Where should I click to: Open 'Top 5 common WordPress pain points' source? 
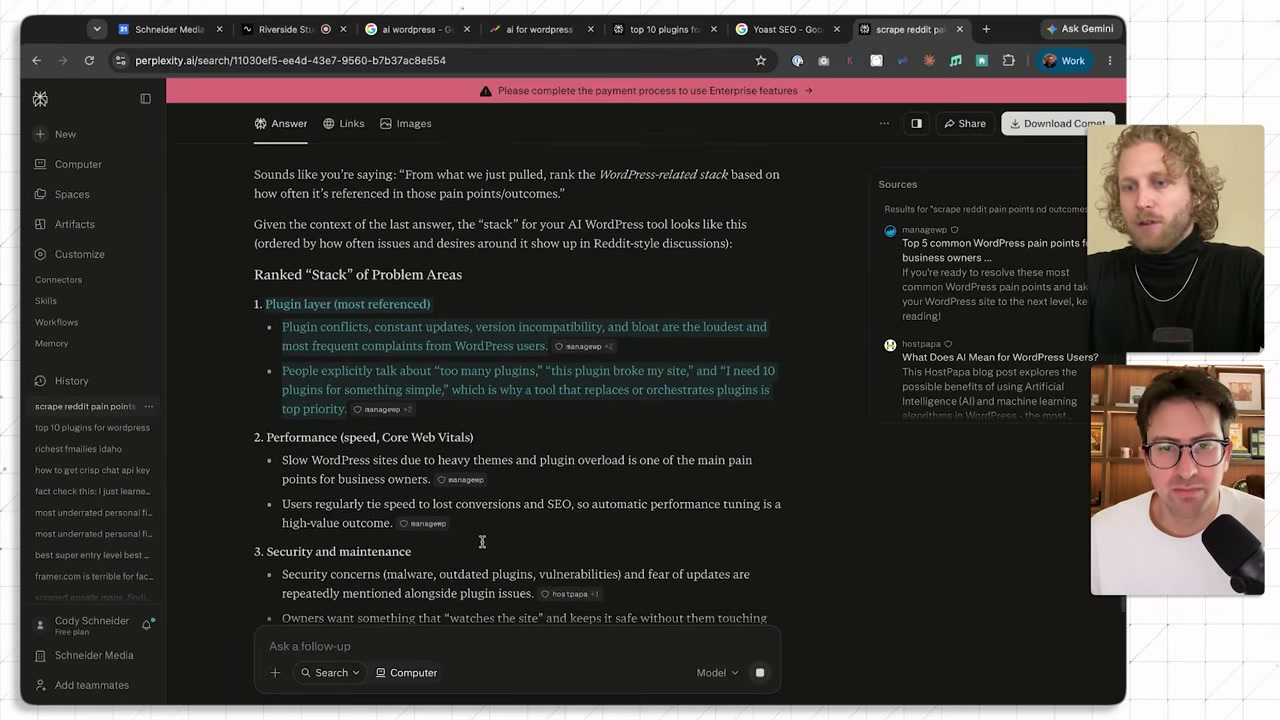tap(995, 250)
